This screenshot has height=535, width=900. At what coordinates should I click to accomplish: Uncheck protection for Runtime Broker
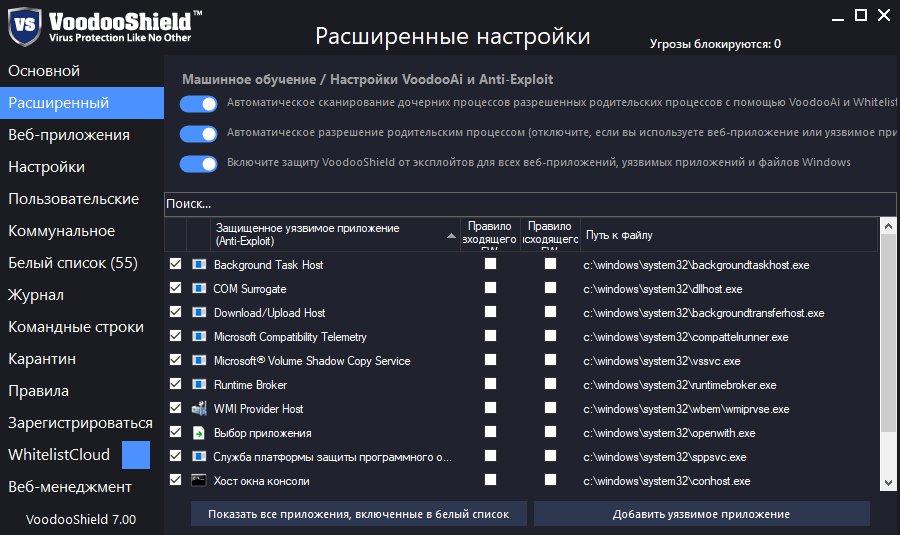[176, 383]
